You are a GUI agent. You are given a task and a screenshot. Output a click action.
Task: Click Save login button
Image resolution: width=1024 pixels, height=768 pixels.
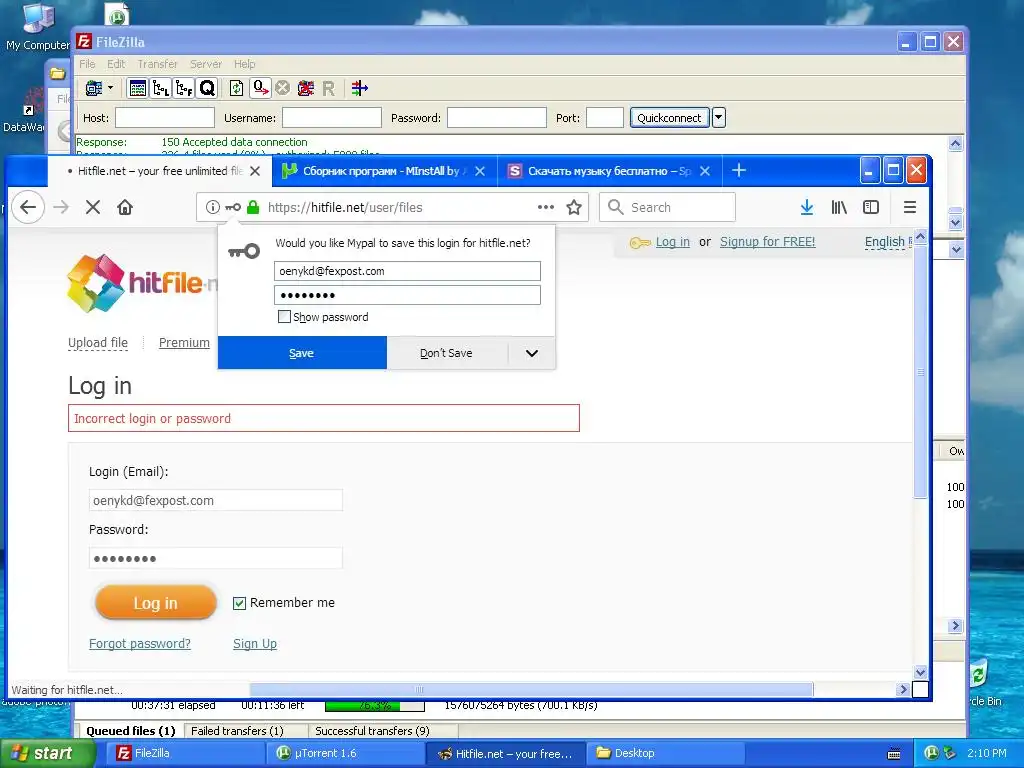click(302, 353)
